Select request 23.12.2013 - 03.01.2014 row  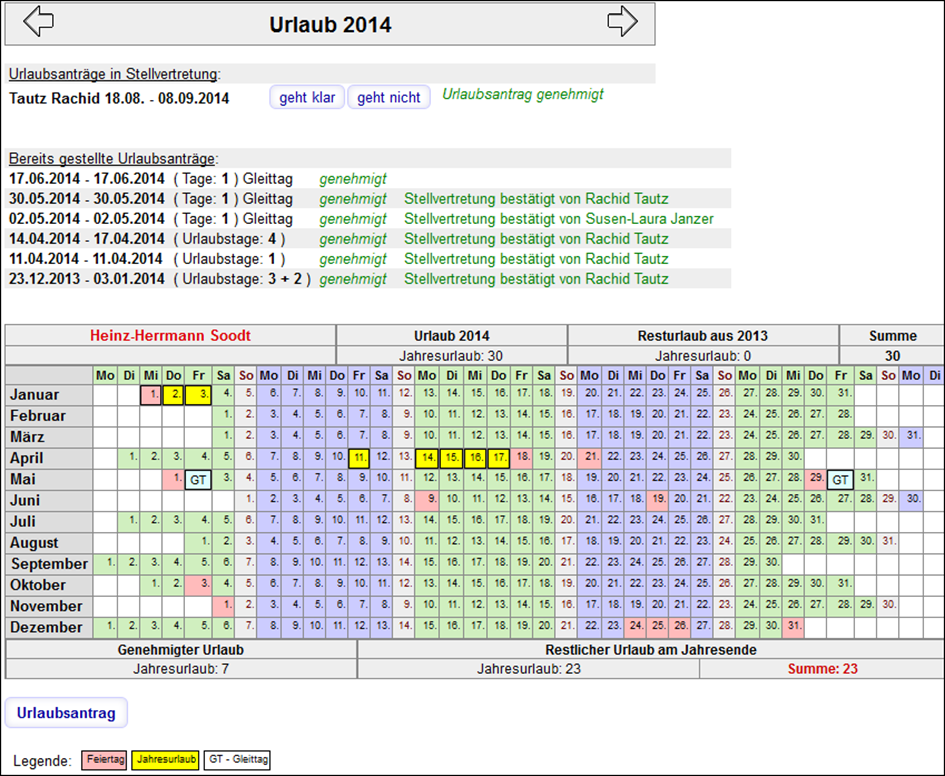pos(368,279)
